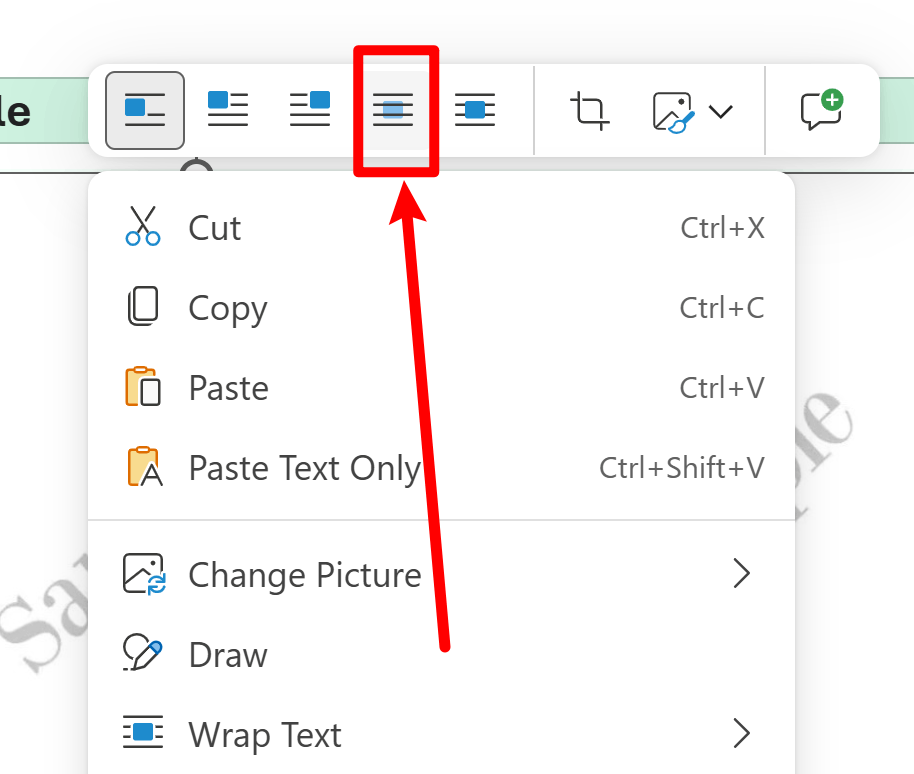Choose the right-aligned square wrap icon
Image resolution: width=914 pixels, height=774 pixels.
click(x=310, y=110)
